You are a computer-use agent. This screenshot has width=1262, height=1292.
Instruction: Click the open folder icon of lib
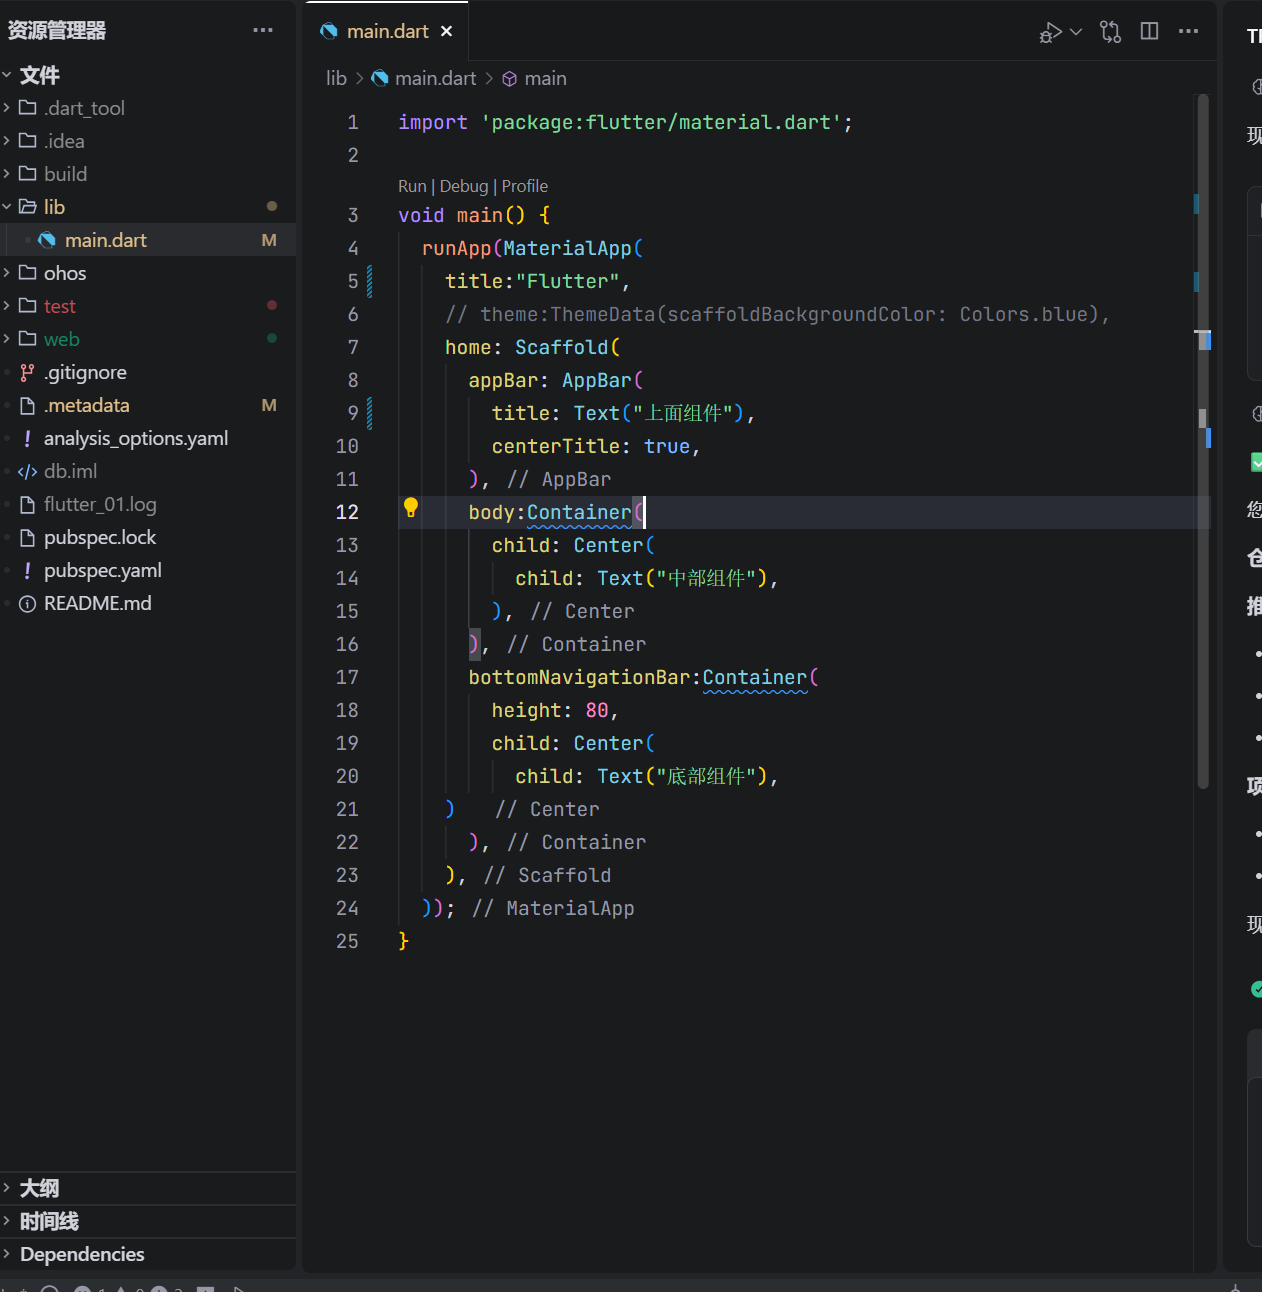pyautogui.click(x=27, y=206)
